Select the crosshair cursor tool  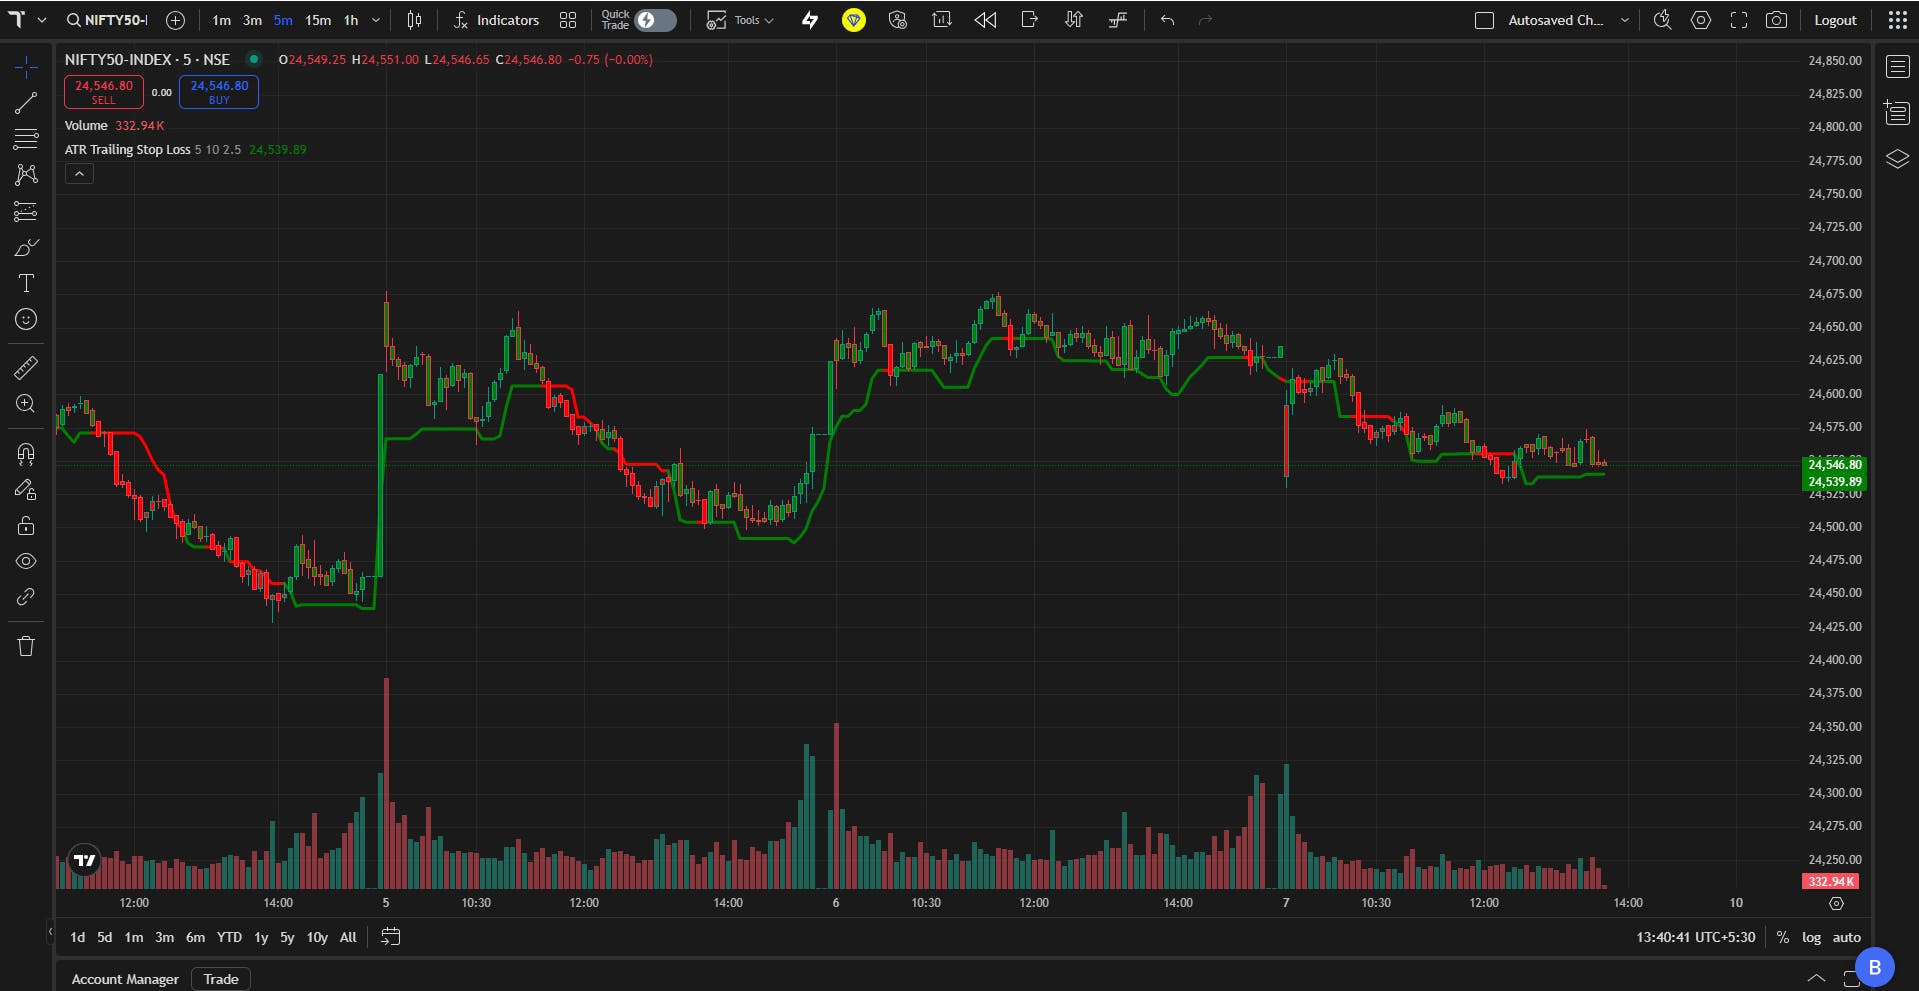(26, 67)
